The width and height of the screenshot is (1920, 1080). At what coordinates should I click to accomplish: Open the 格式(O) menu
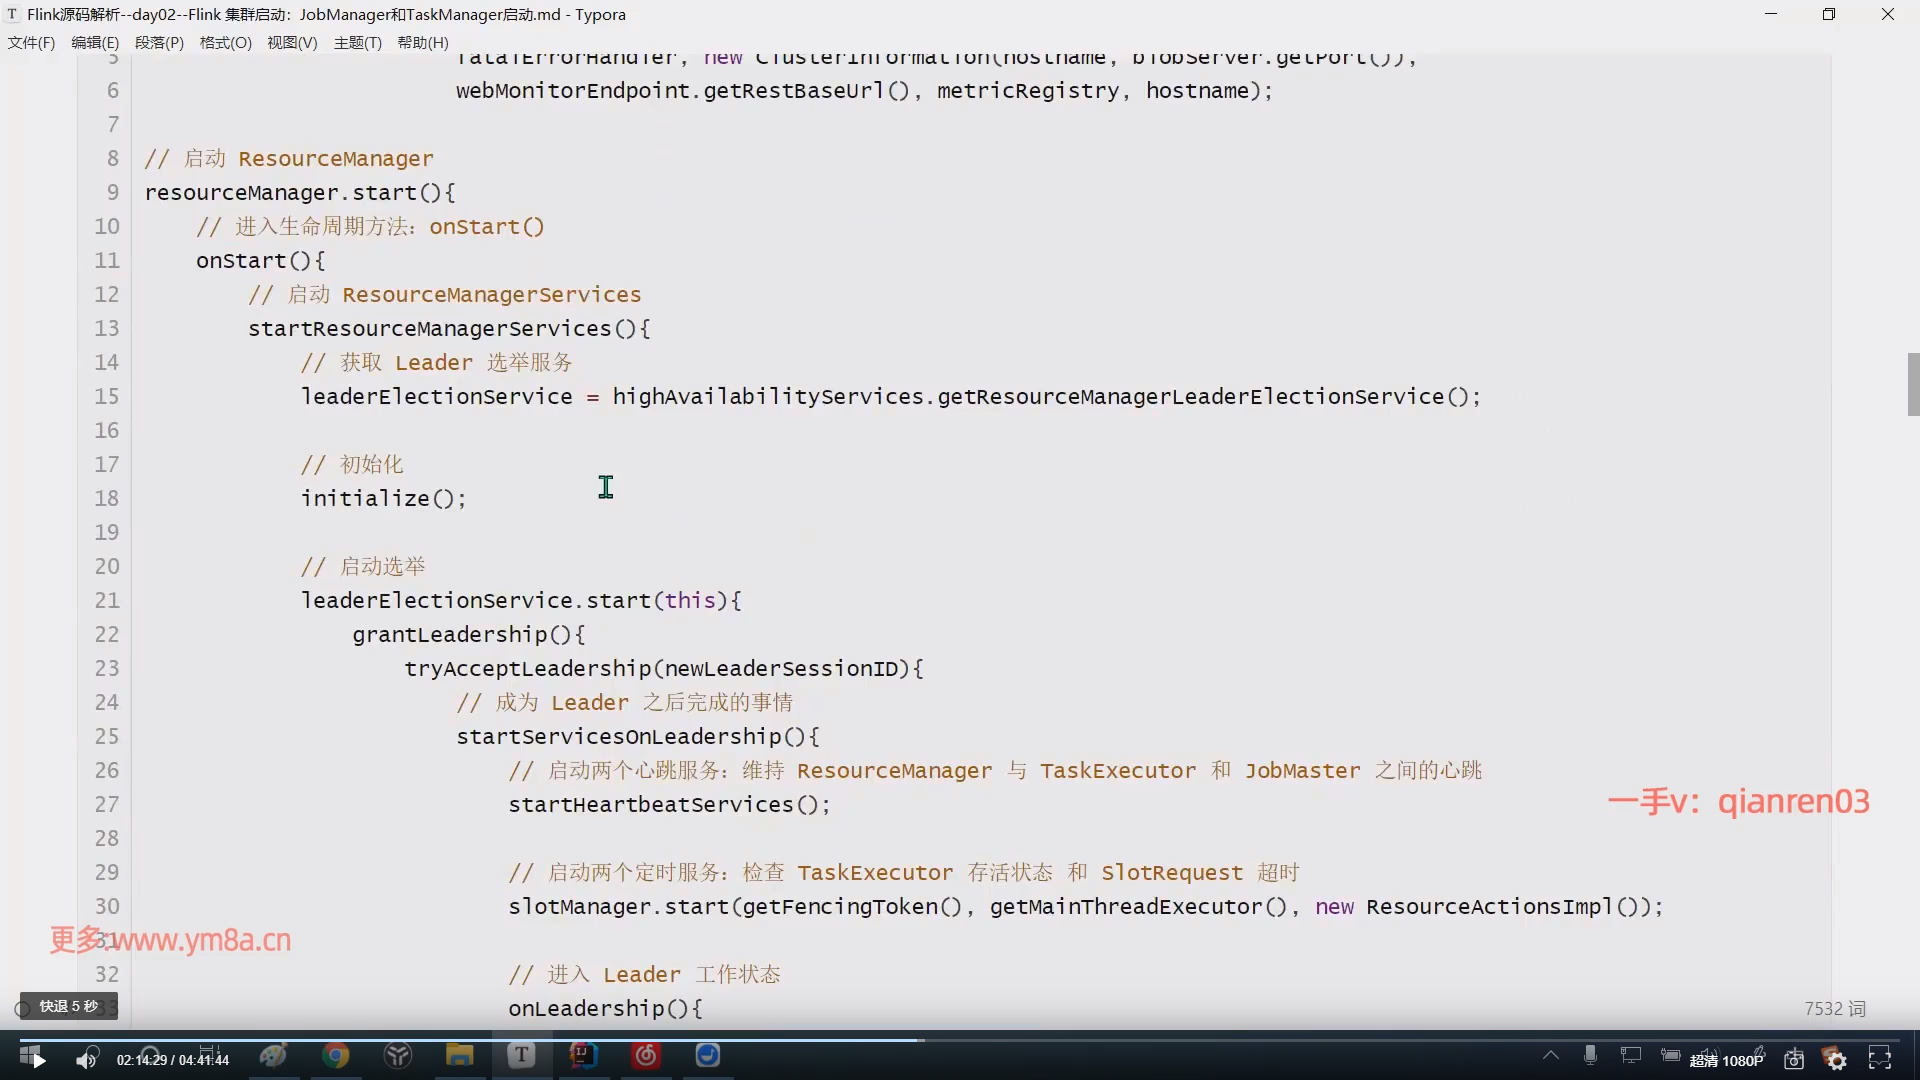[x=225, y=43]
